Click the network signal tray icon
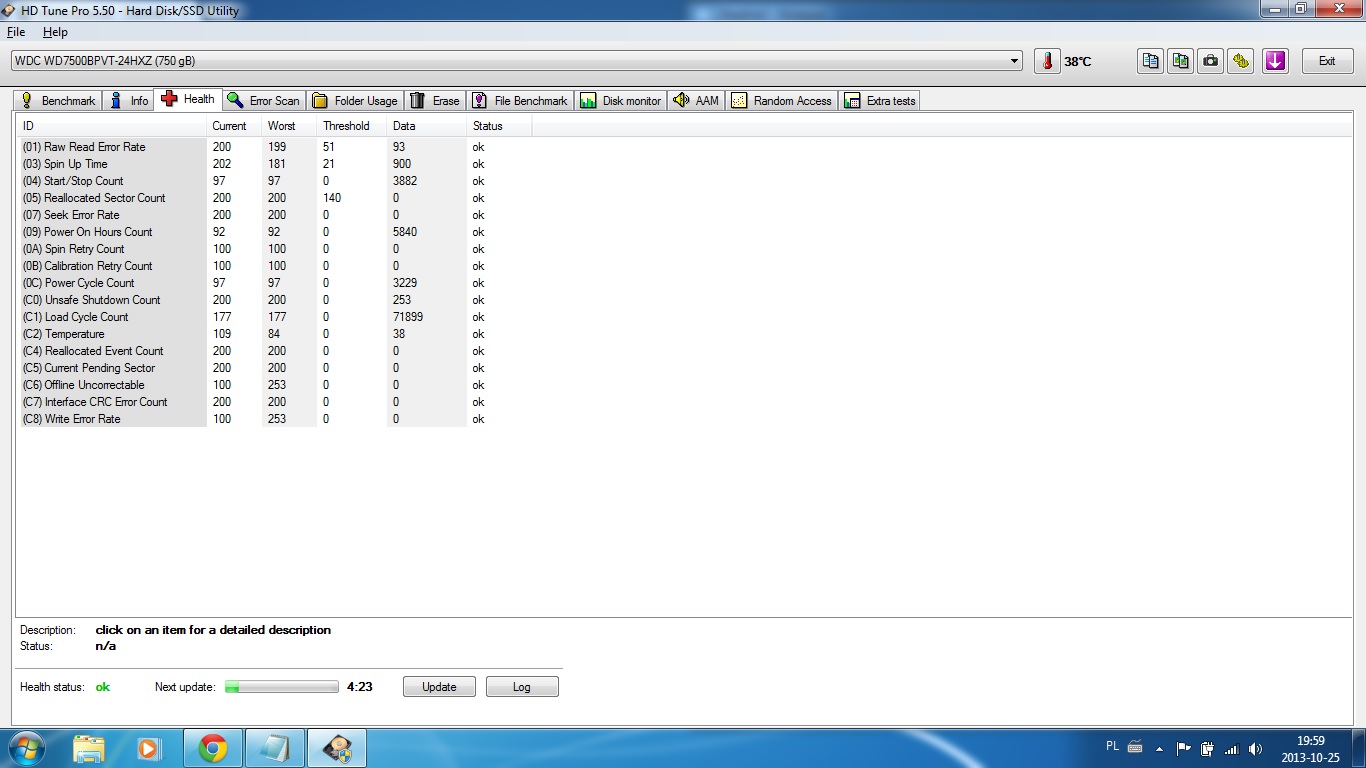 (x=1231, y=748)
